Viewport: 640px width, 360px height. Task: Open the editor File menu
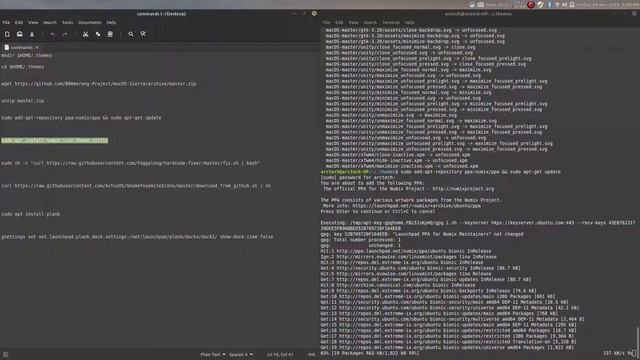(6, 22)
